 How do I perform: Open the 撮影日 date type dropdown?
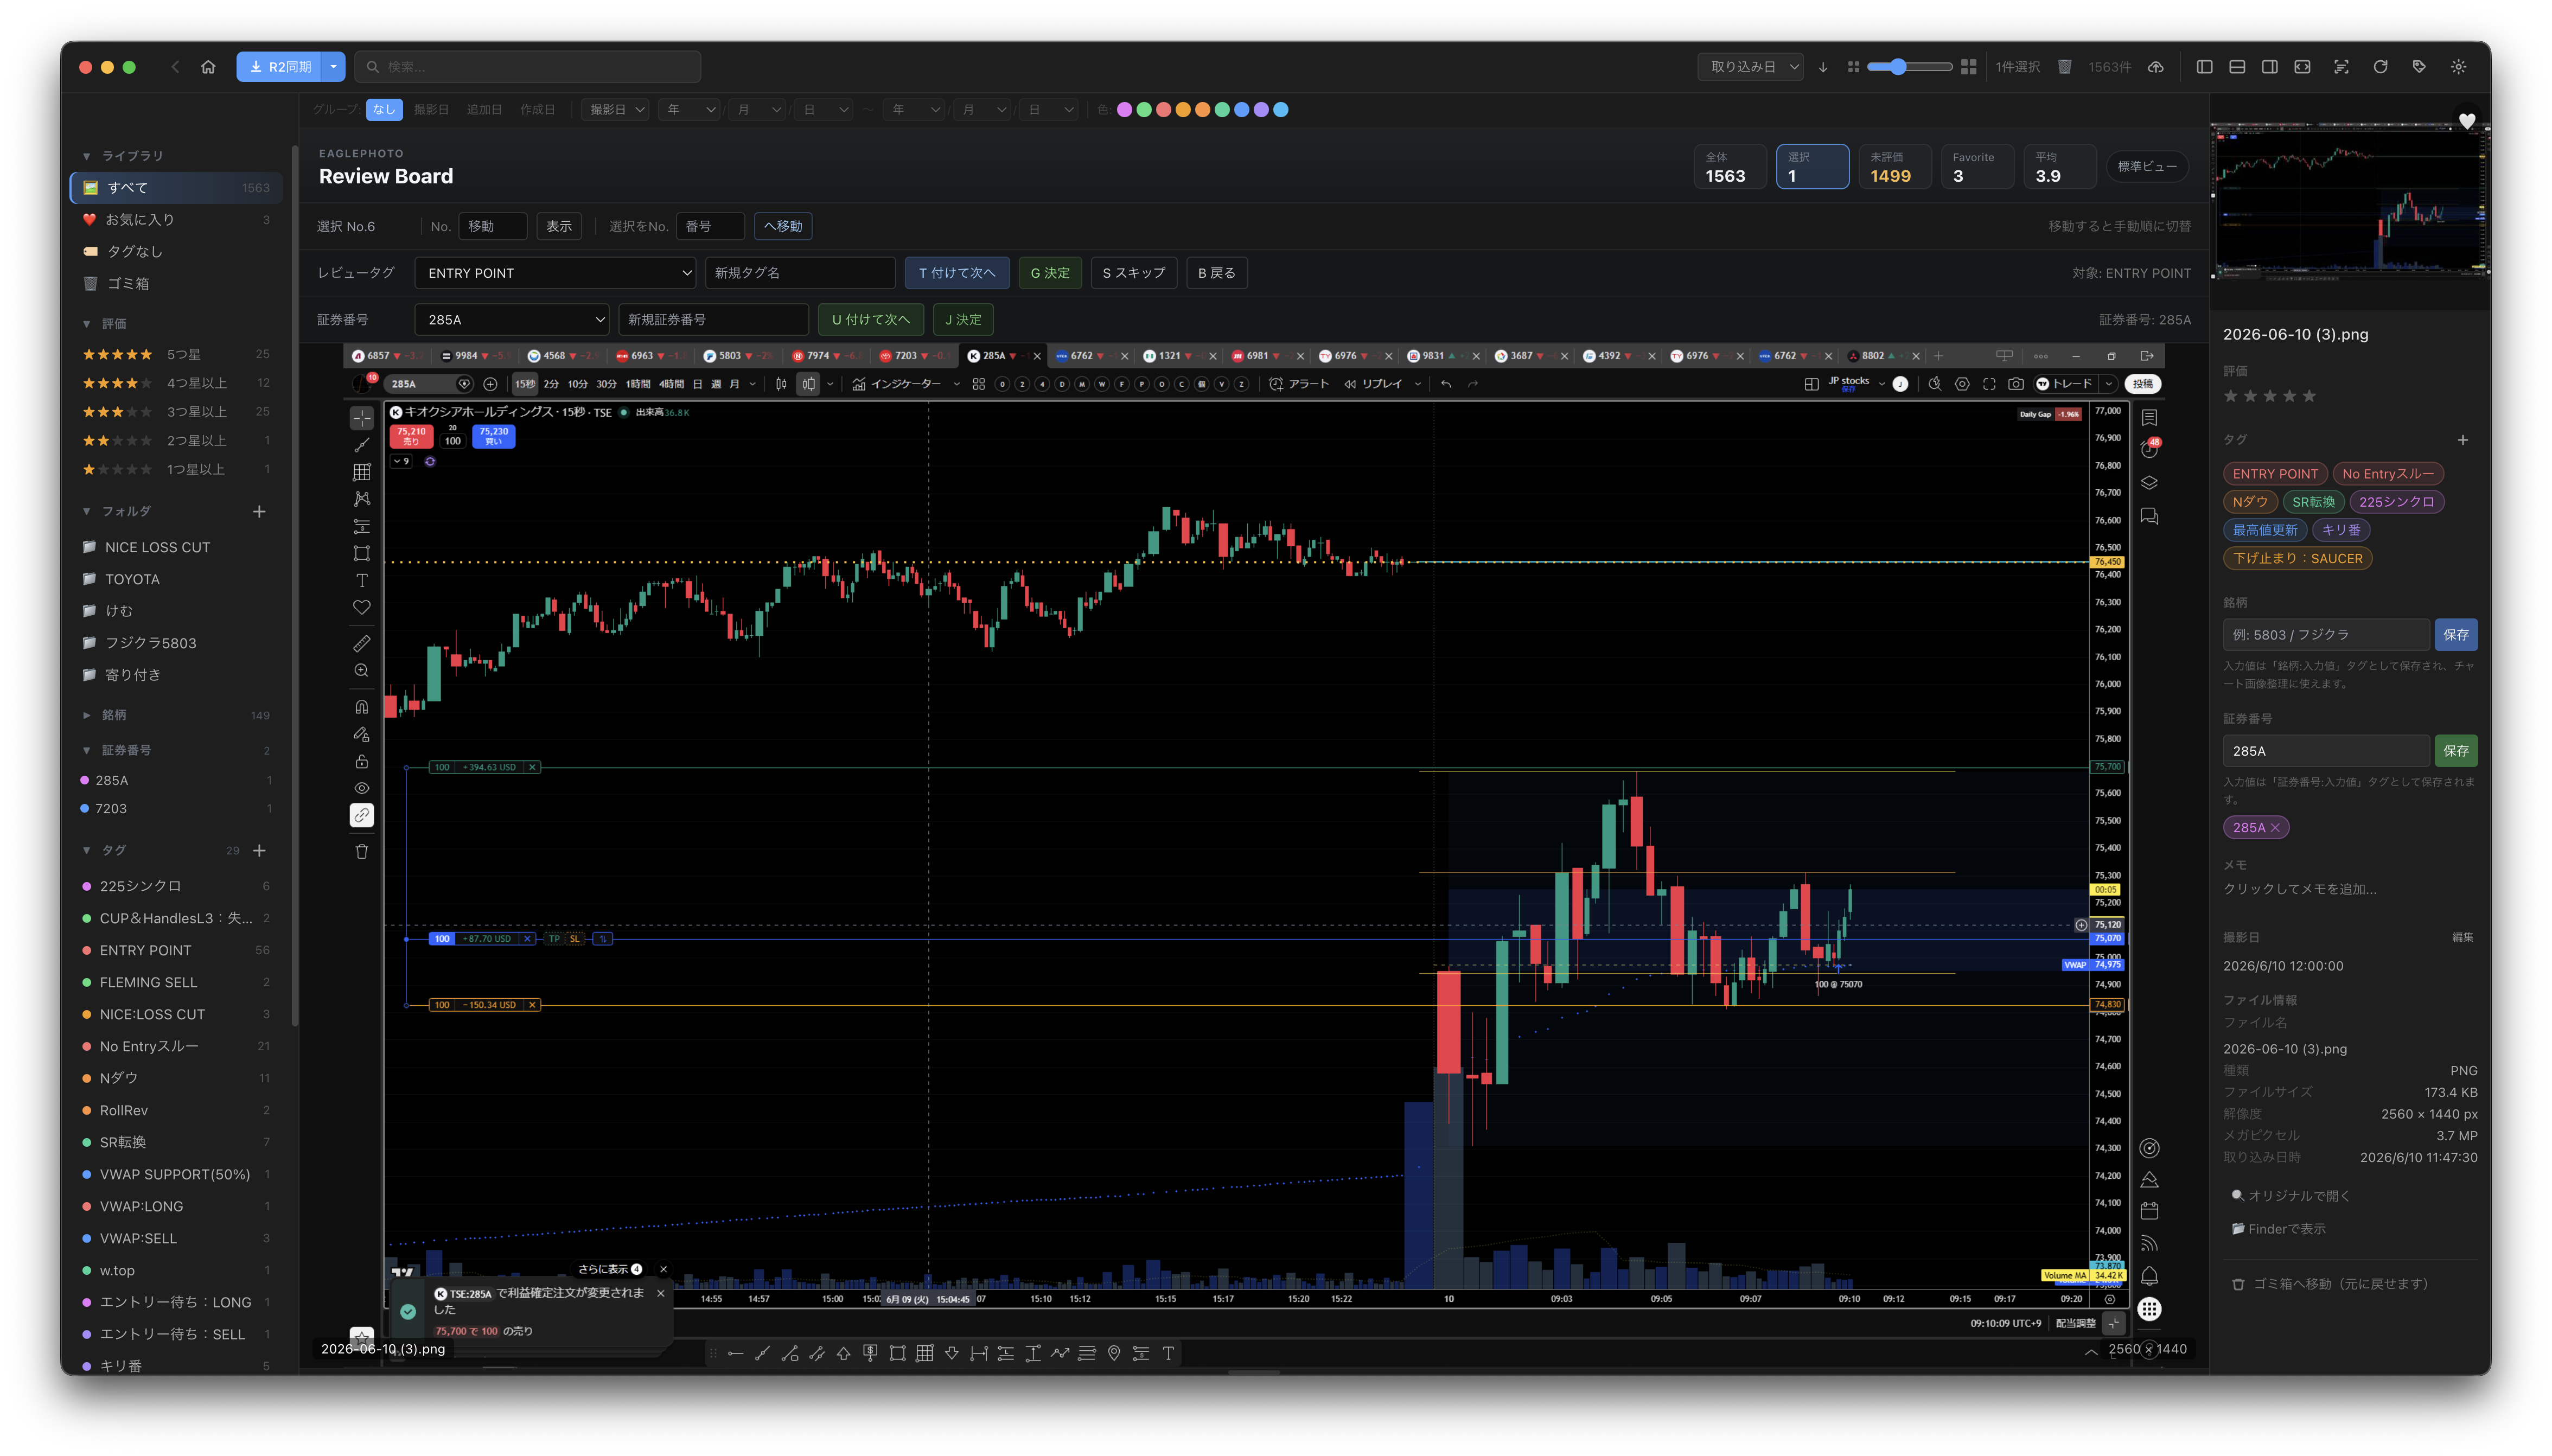pyautogui.click(x=616, y=110)
